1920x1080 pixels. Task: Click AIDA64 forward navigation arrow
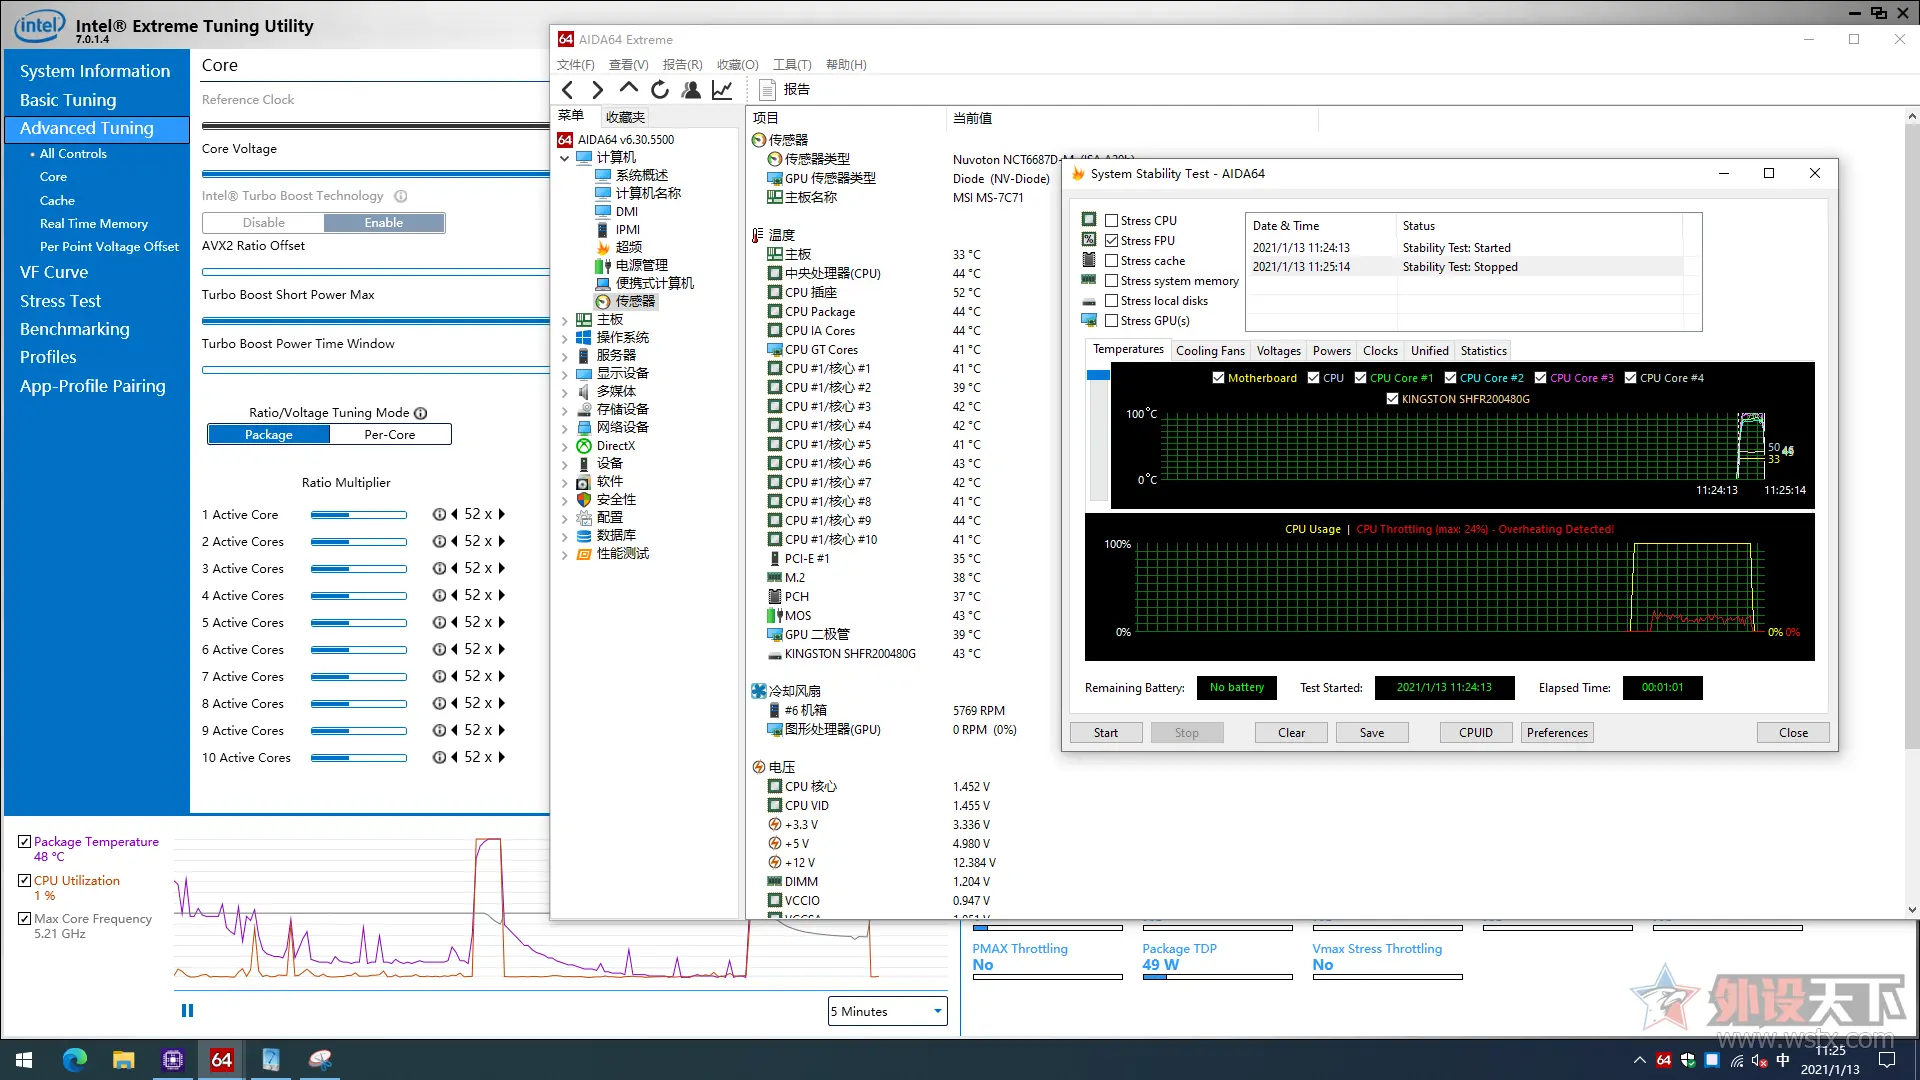point(598,90)
